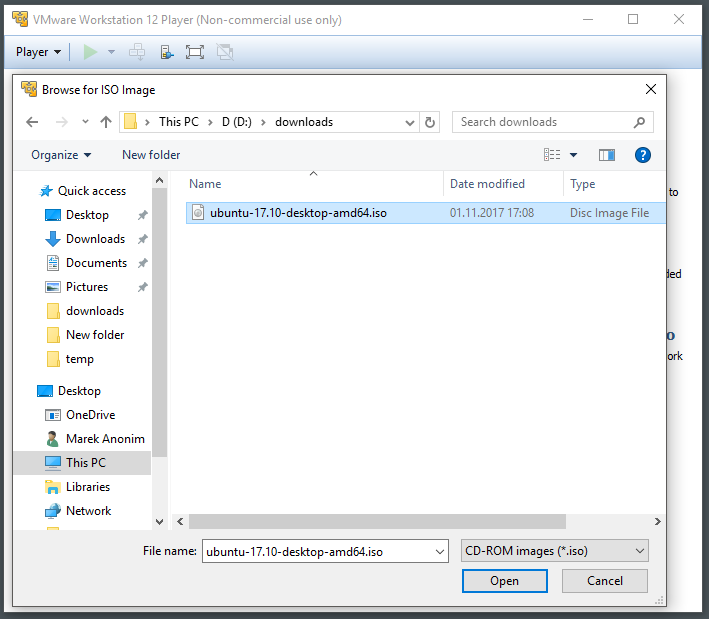Screen dimensions: 709x619
Task: Open lowercase downloads folder in sidebar
Action: click(95, 311)
